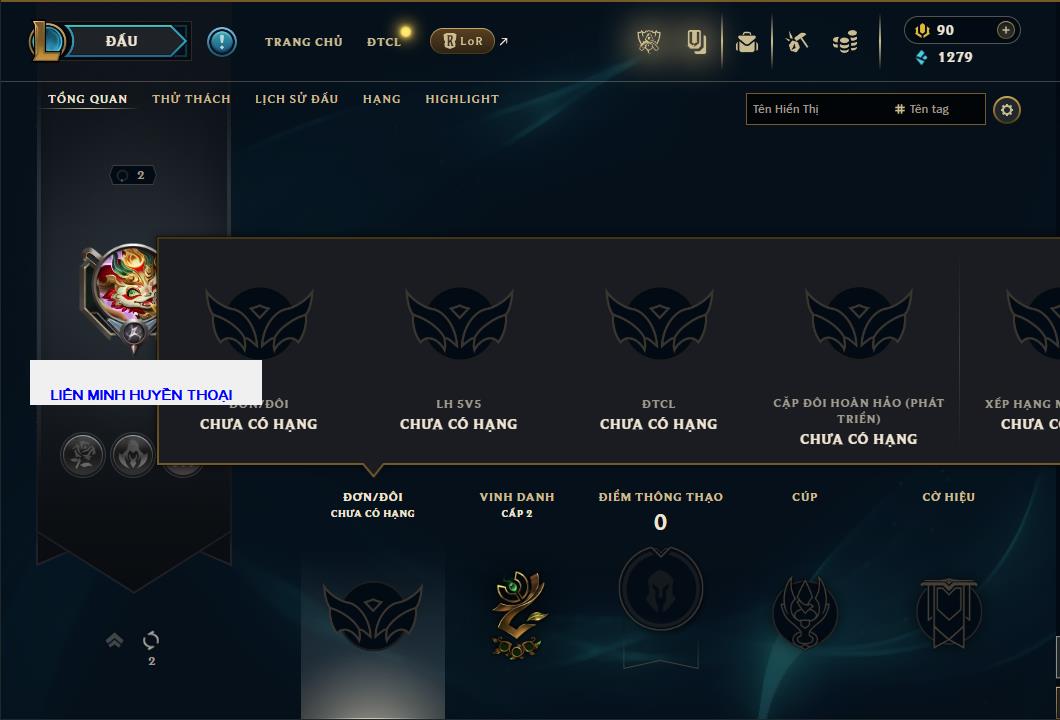Open the HIGHLIGHT tab

[x=462, y=99]
